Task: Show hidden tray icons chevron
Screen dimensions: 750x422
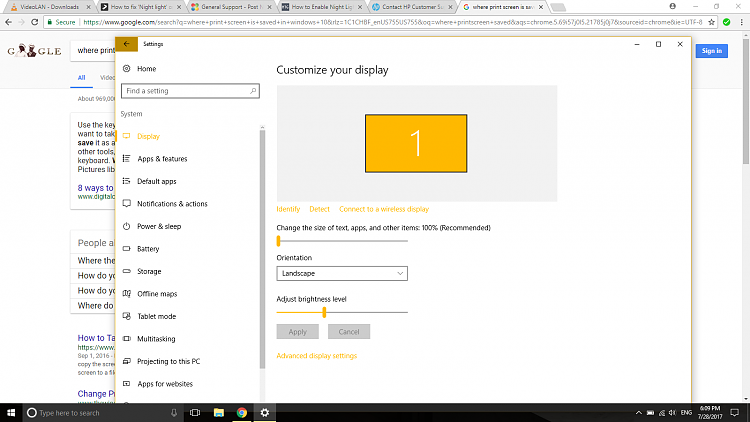Action: click(639, 412)
